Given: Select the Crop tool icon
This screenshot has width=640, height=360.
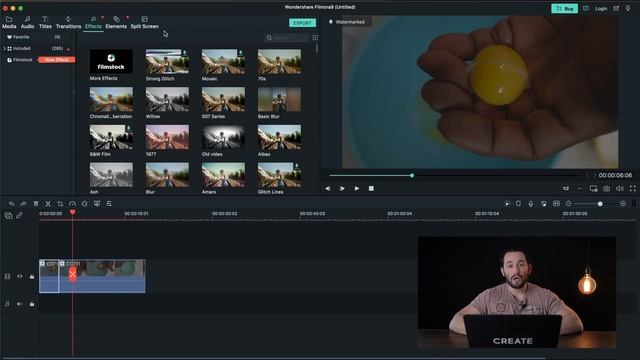Looking at the screenshot, I should click(x=60, y=204).
